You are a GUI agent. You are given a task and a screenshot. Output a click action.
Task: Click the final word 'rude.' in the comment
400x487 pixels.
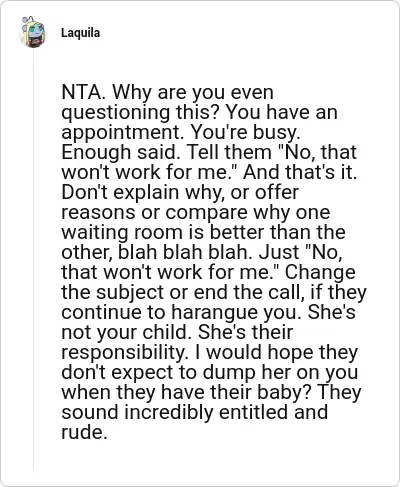click(84, 432)
